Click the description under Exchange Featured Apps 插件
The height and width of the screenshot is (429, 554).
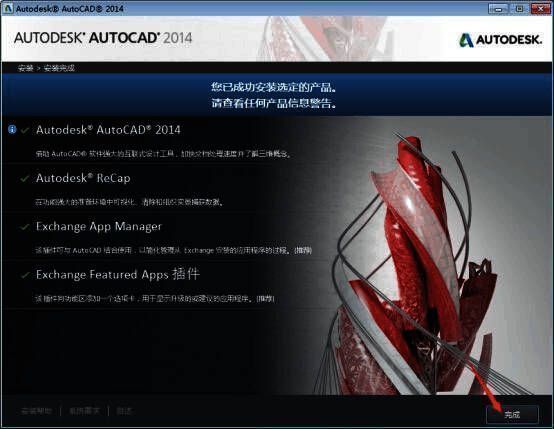(155, 299)
